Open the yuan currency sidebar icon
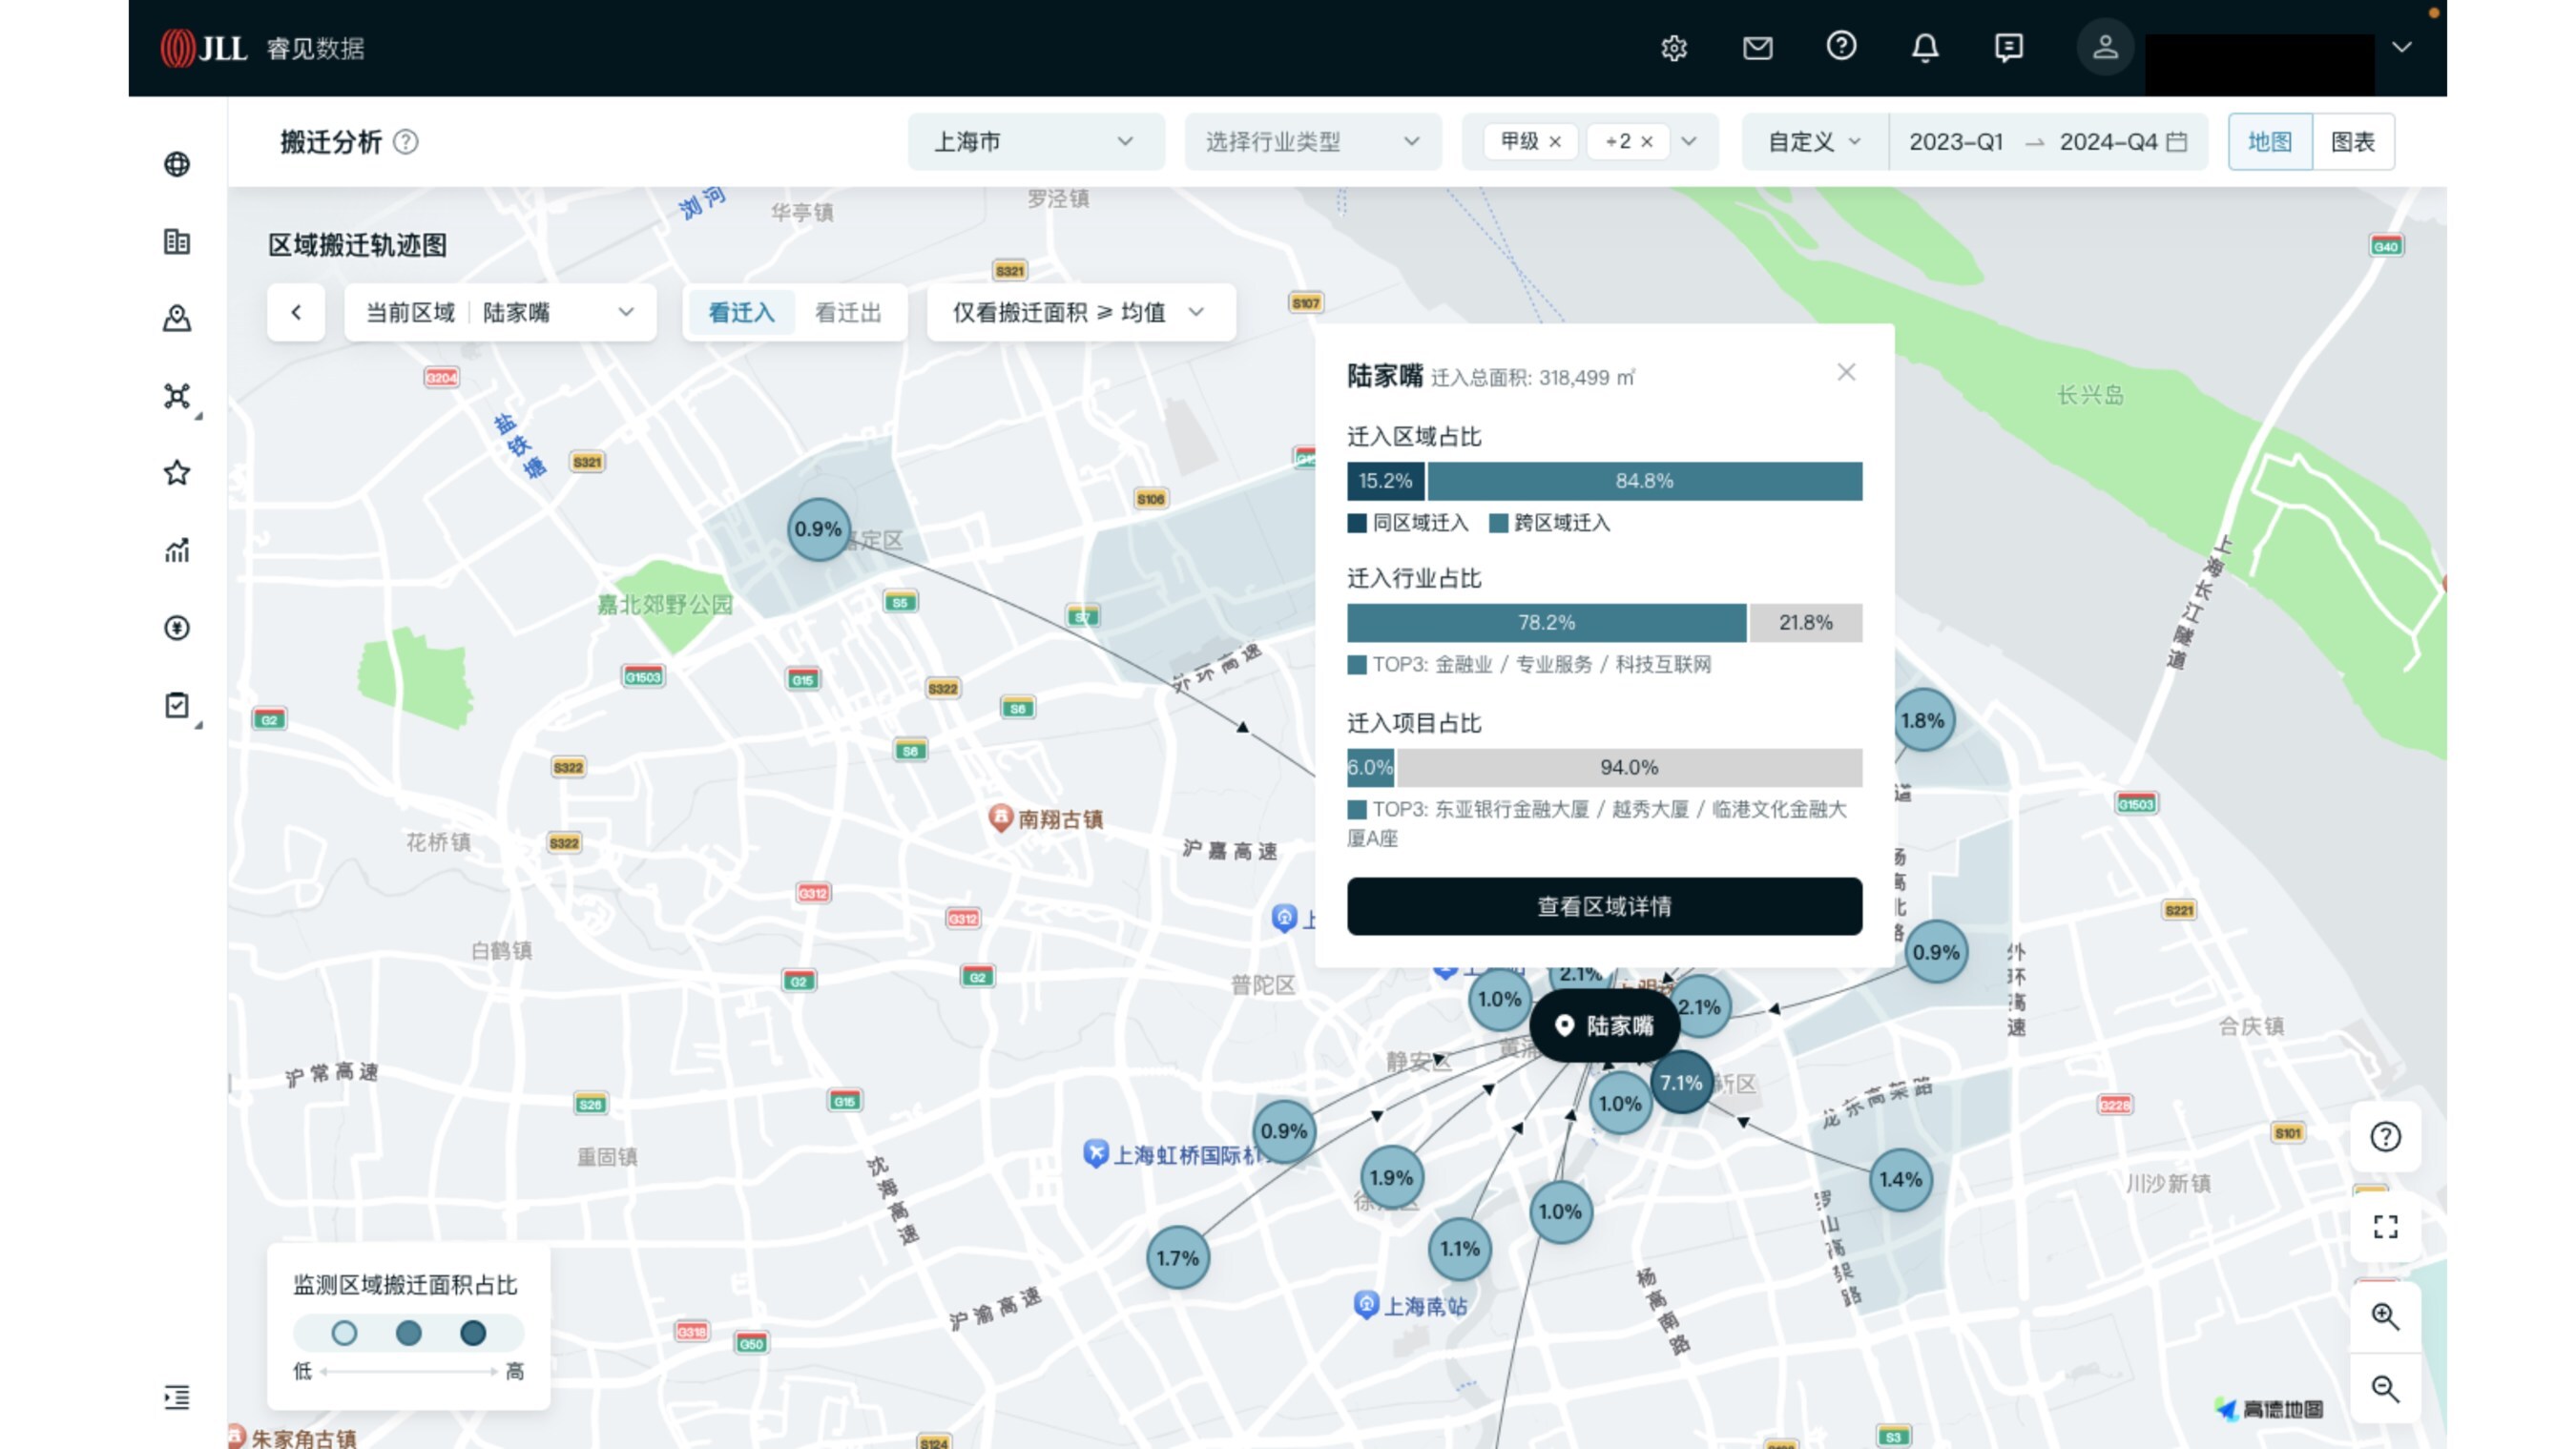Screen dimensions: 2576x1449 point(177,628)
